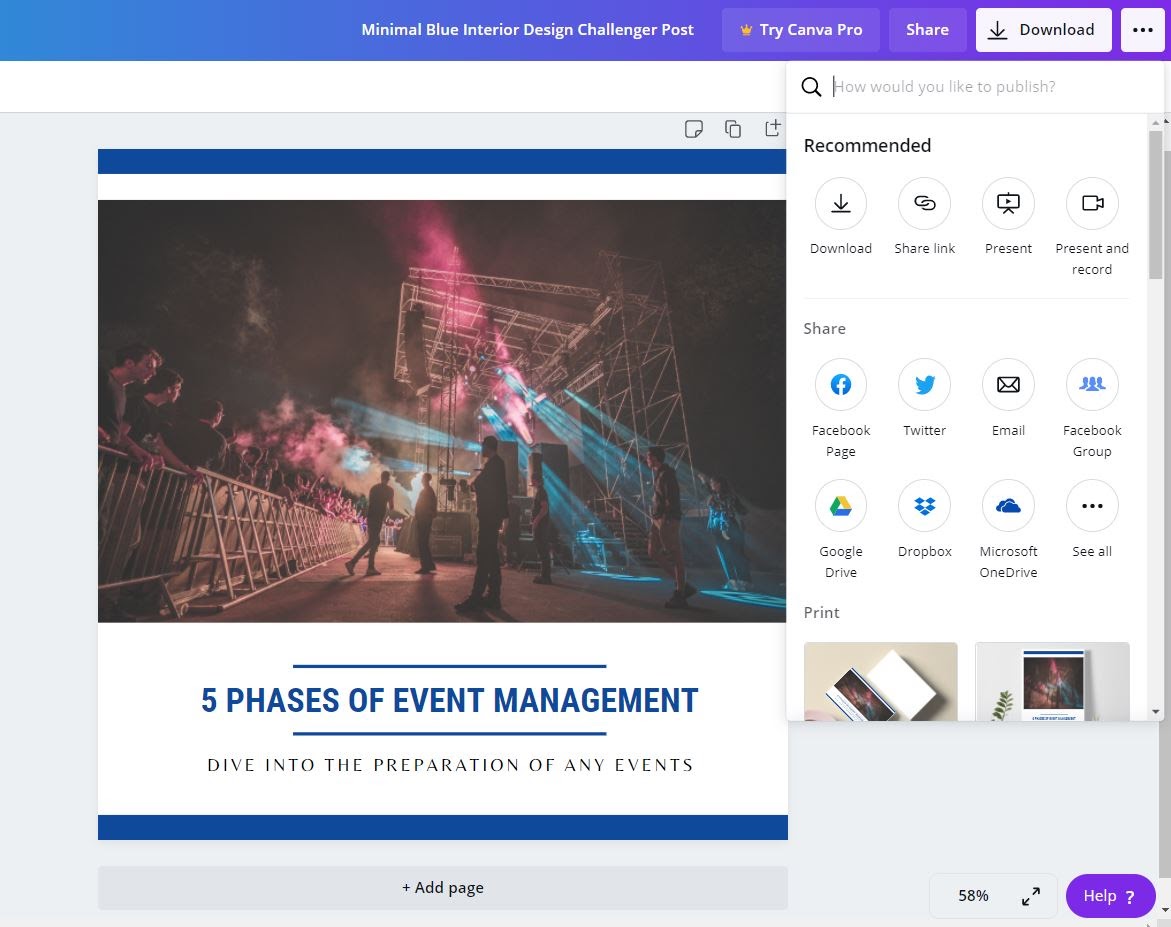Share the design to Twitter

click(x=924, y=385)
